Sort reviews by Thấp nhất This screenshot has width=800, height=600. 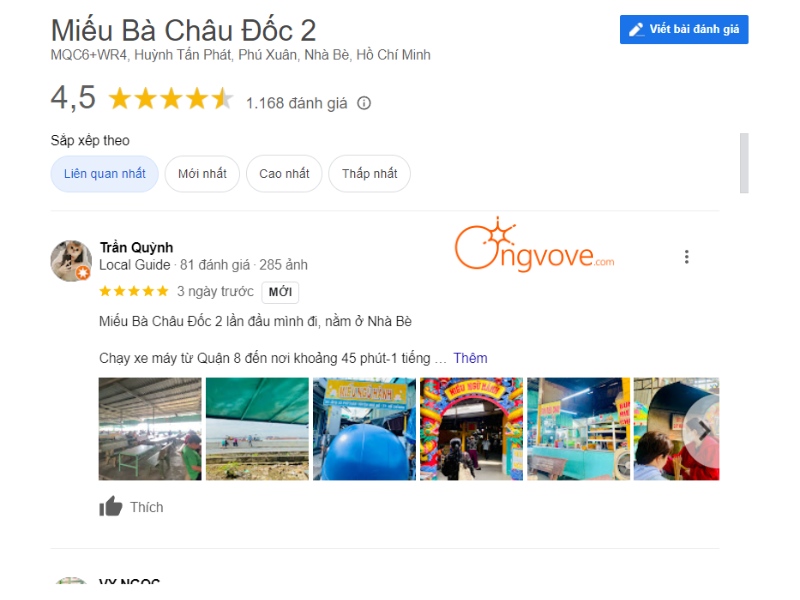pyautogui.click(x=369, y=174)
